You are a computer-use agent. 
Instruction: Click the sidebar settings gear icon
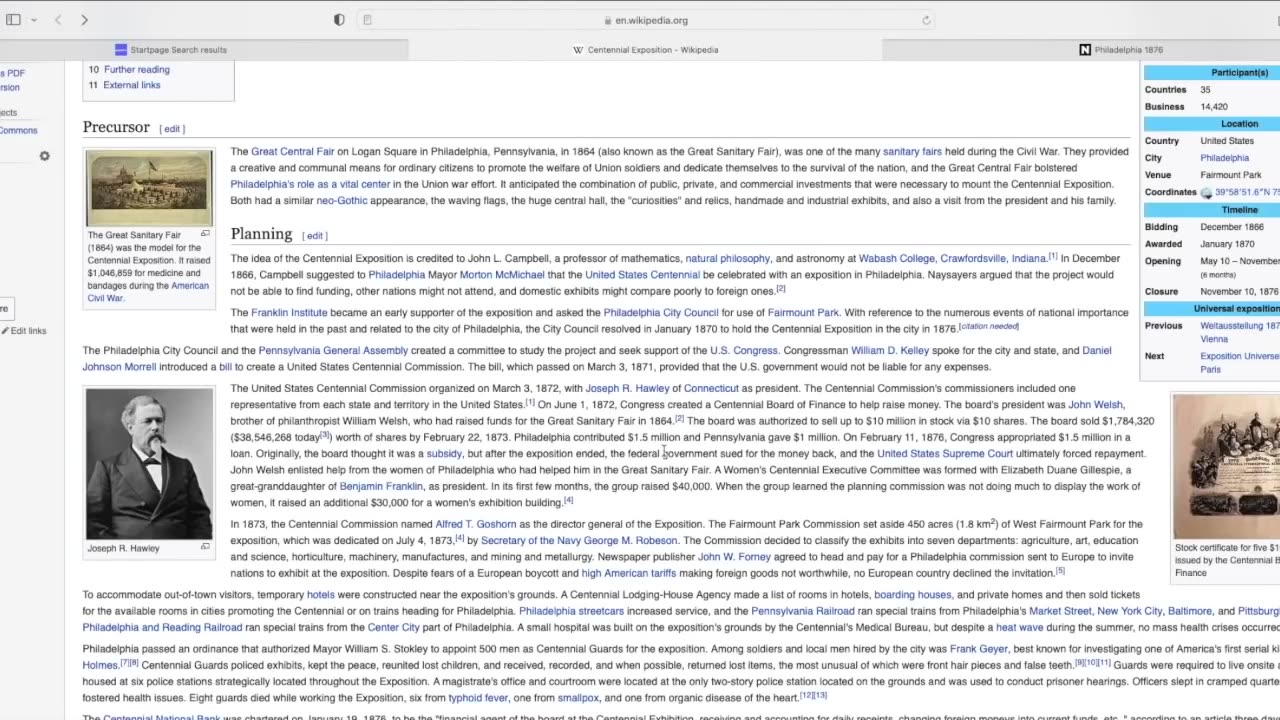44,156
